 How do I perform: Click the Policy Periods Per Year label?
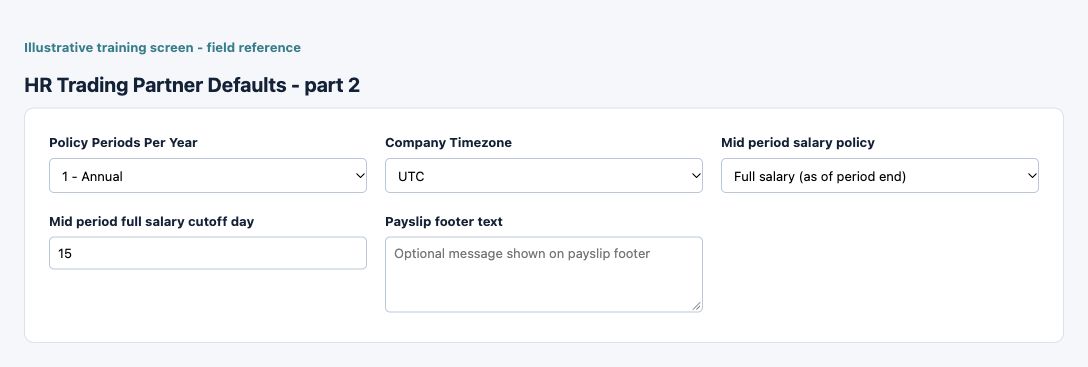pos(124,143)
